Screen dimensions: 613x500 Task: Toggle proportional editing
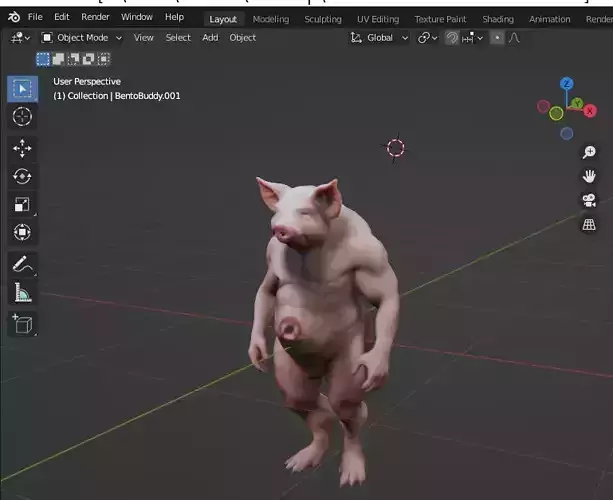click(497, 38)
